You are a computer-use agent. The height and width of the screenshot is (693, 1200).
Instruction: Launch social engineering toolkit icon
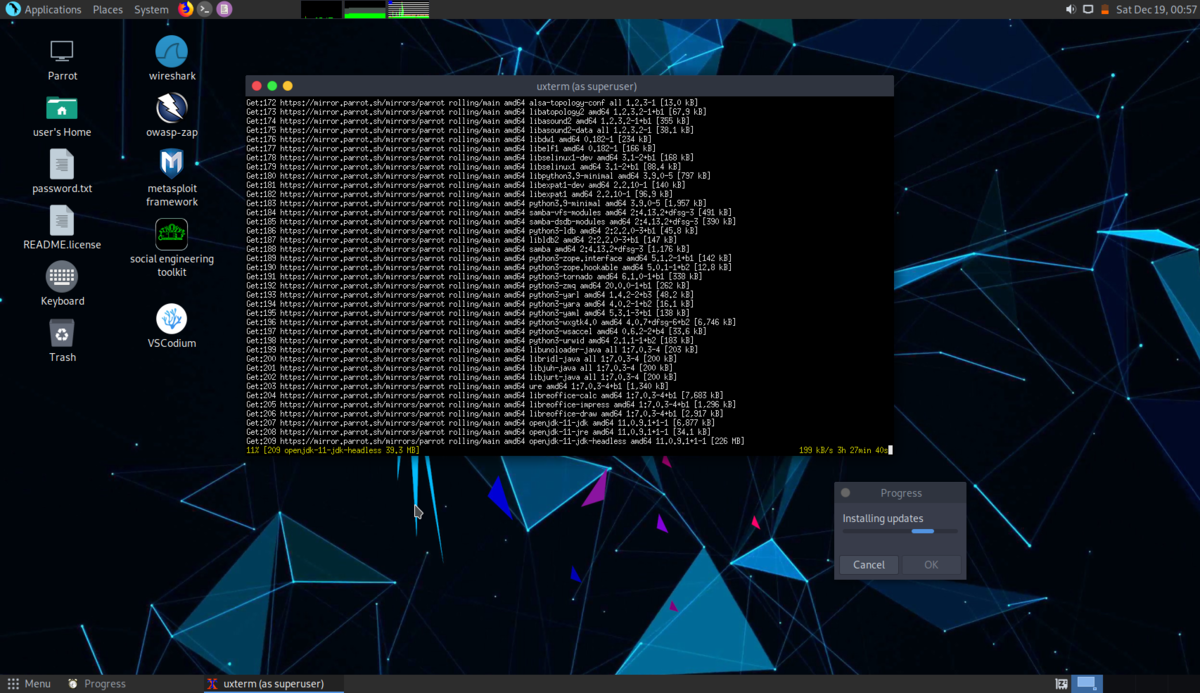click(x=172, y=234)
